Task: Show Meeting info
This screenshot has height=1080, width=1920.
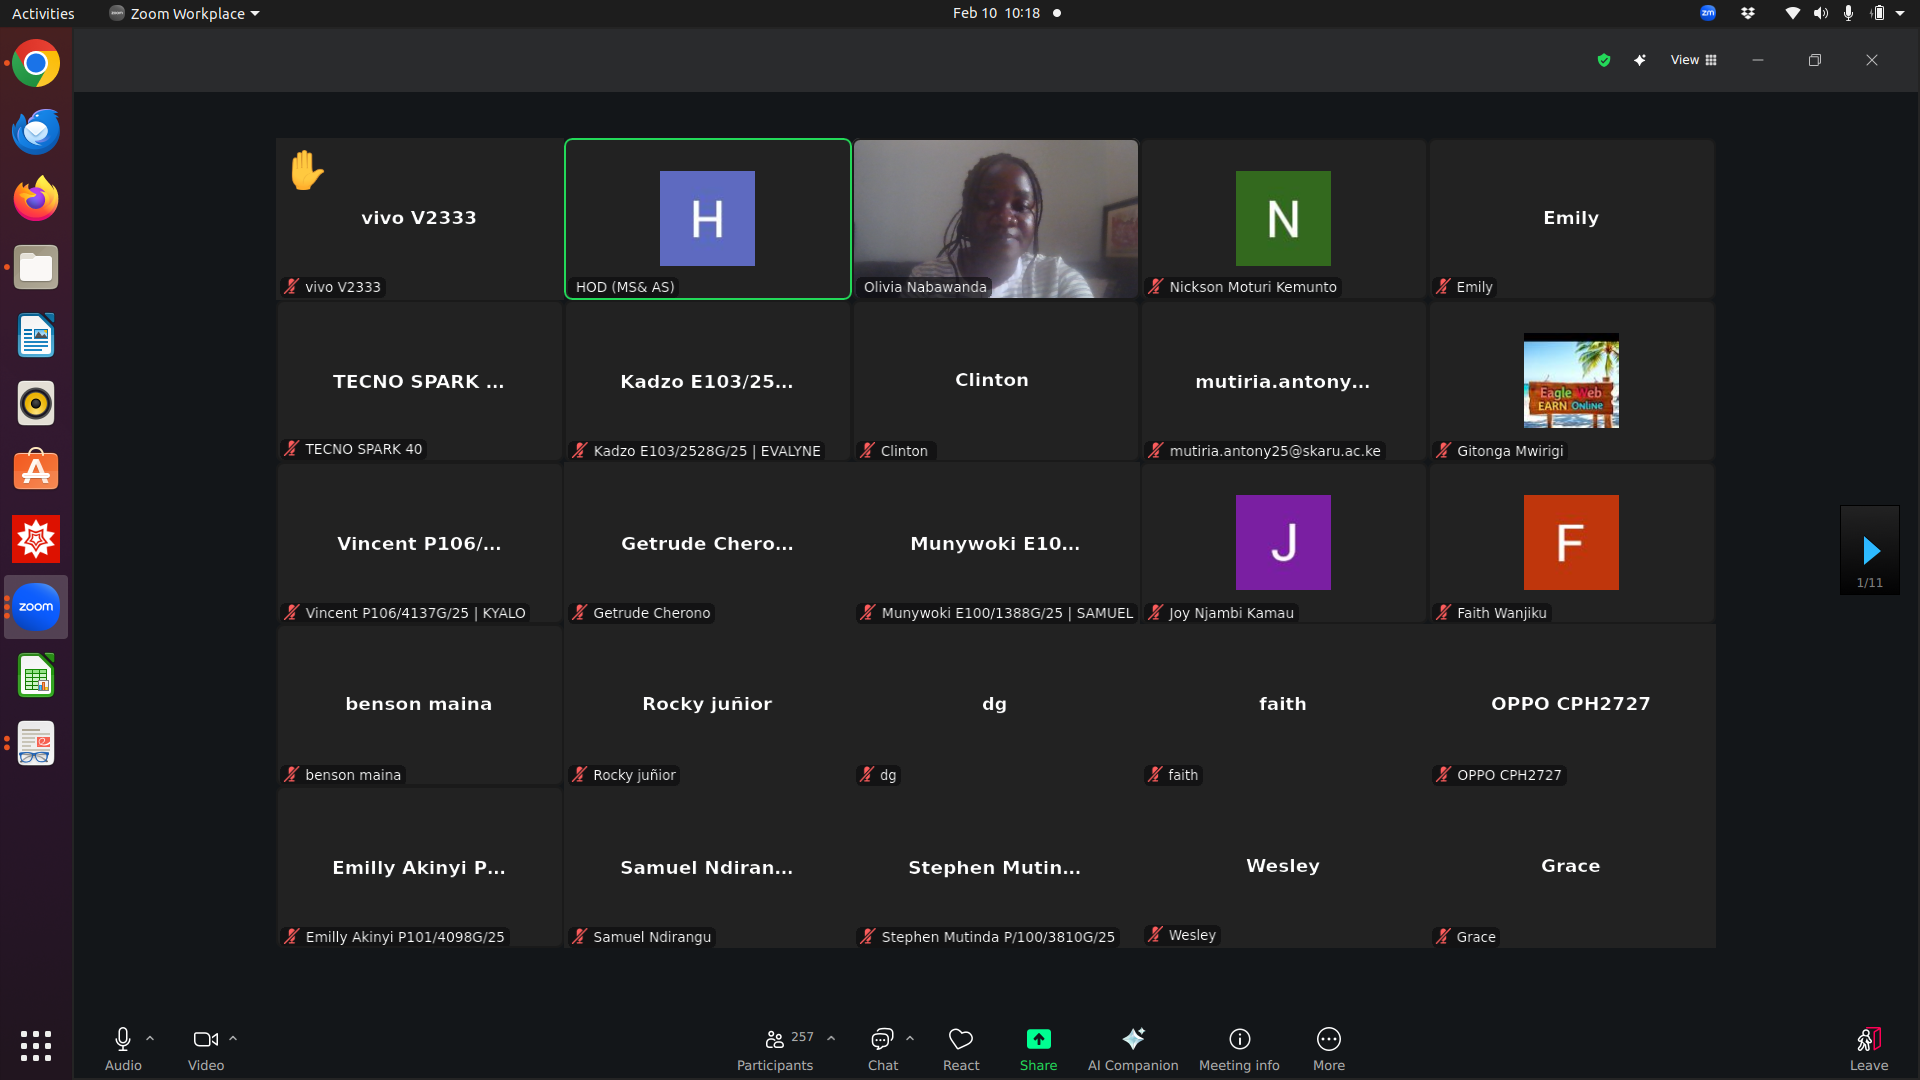Action: click(x=1239, y=1048)
